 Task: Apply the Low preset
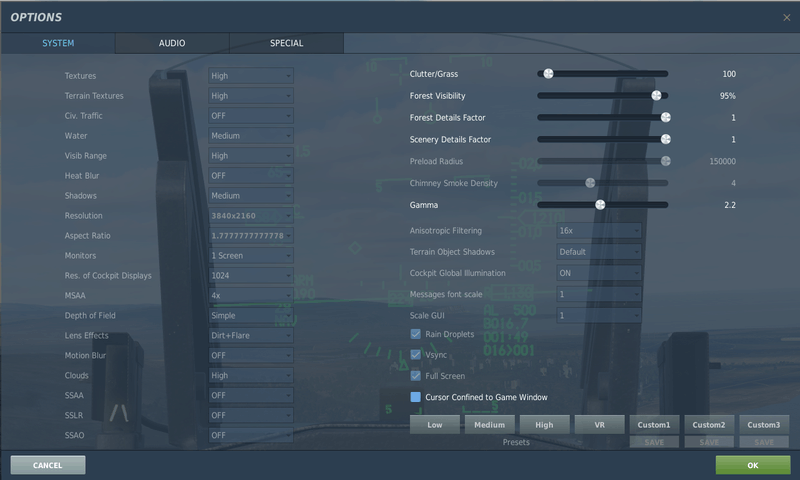tap(435, 424)
